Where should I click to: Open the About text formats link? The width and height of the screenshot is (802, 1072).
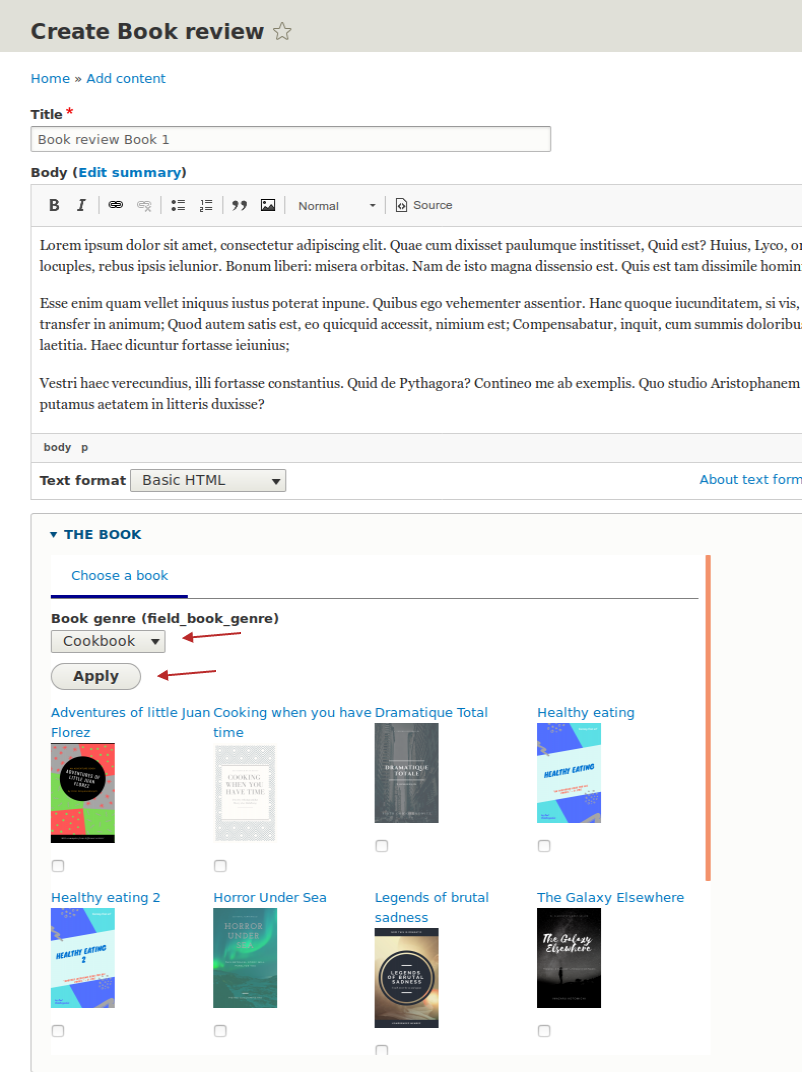[750, 480]
